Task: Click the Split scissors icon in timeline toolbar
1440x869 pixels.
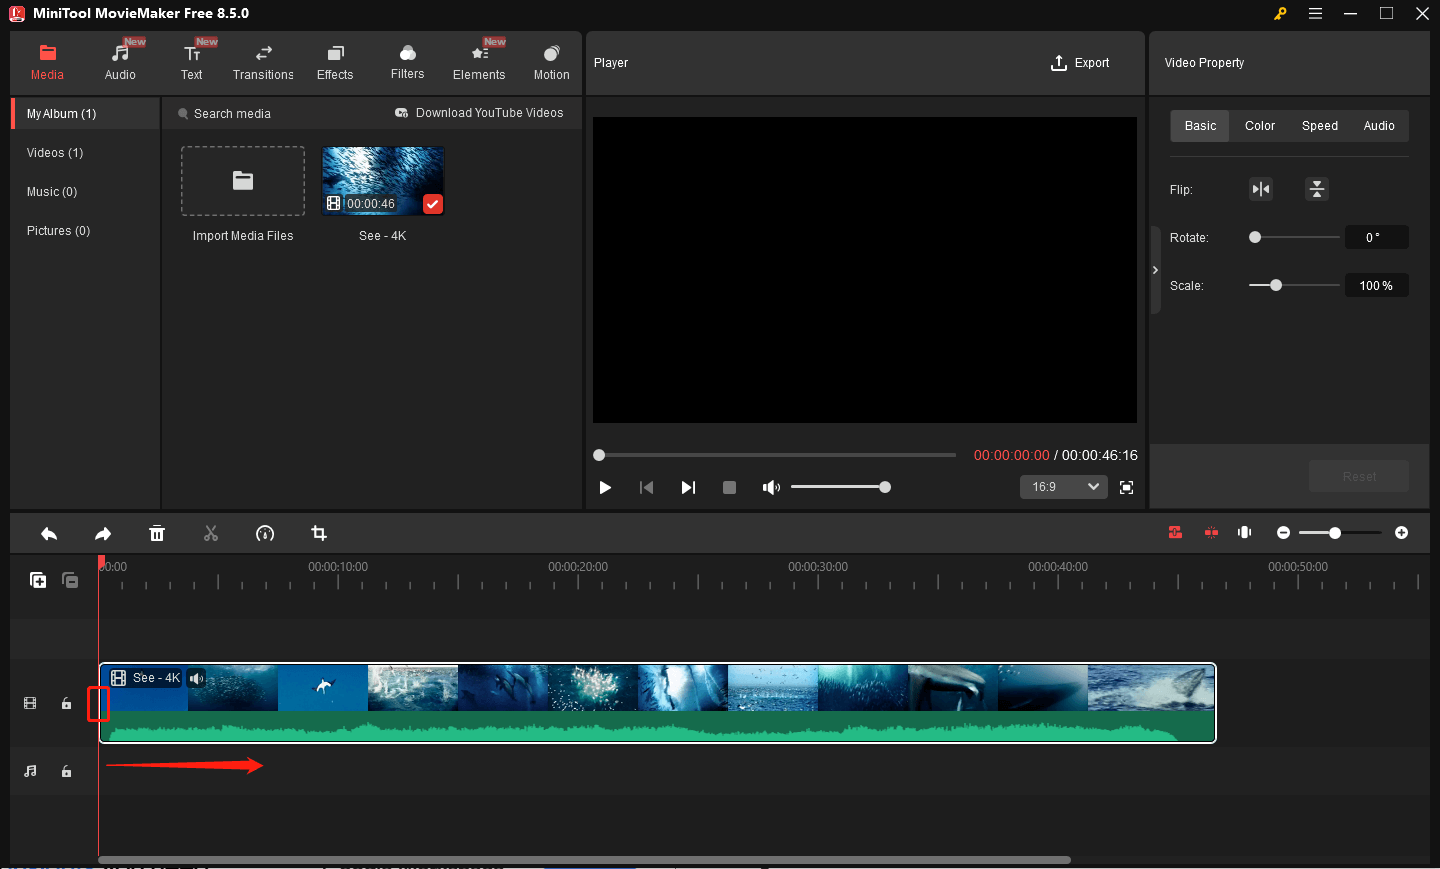Action: pyautogui.click(x=211, y=534)
